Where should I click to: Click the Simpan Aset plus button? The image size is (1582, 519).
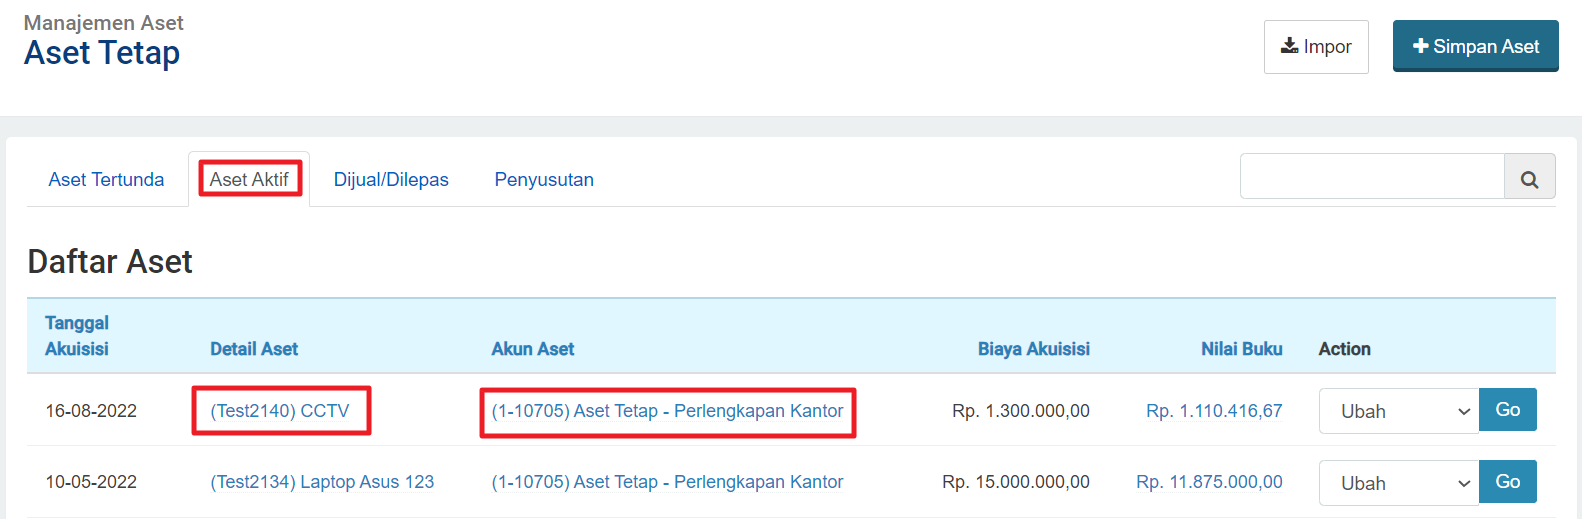coord(1475,46)
